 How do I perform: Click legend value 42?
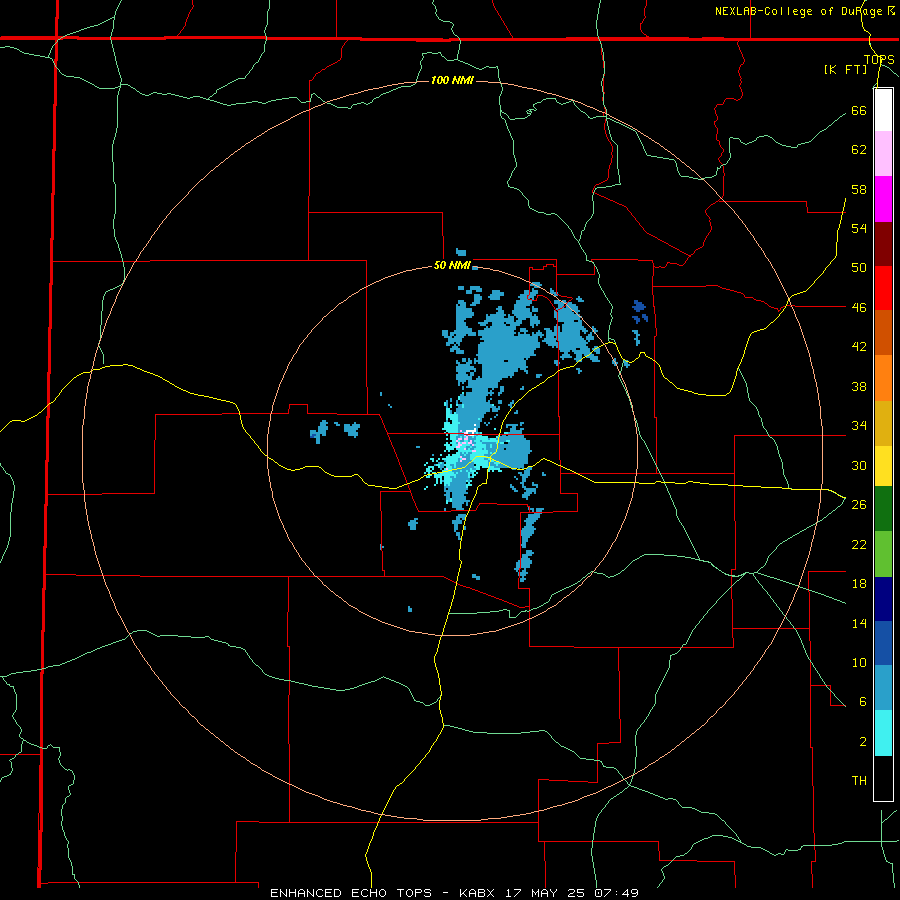coord(859,347)
